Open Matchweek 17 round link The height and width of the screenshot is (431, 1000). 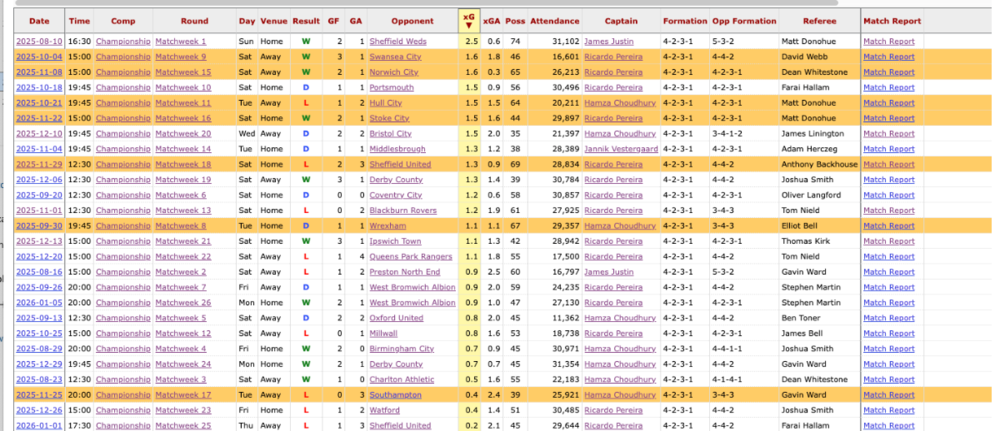(x=183, y=395)
